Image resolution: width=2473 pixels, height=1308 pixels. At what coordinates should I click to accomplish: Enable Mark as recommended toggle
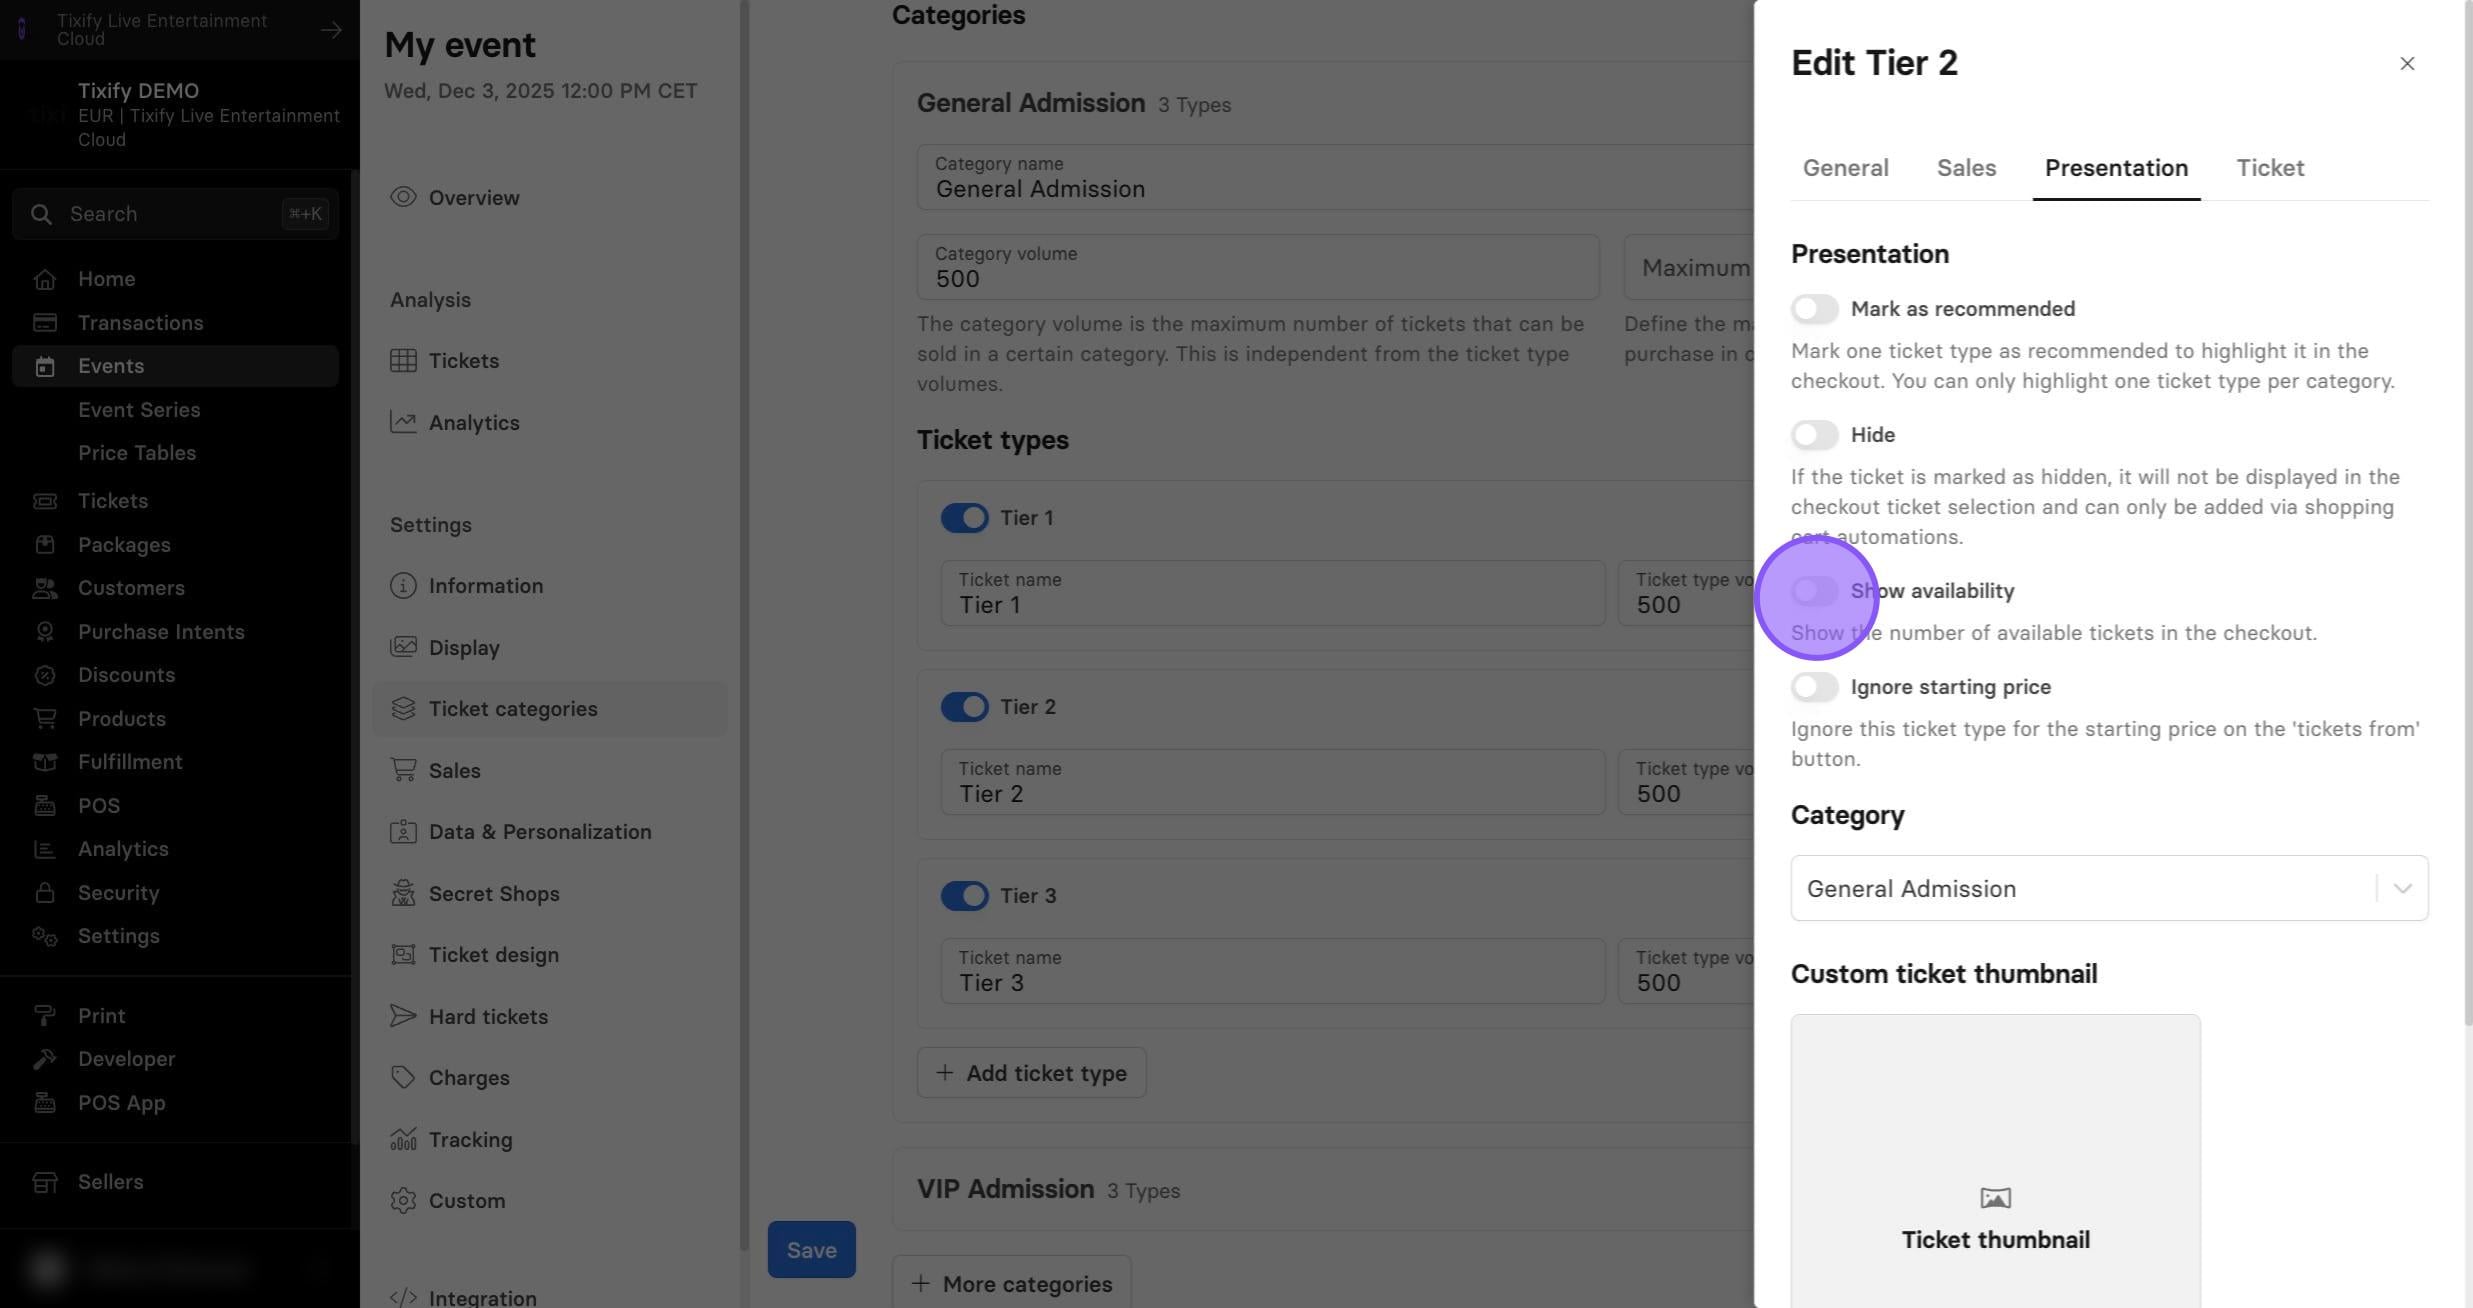coord(1814,309)
